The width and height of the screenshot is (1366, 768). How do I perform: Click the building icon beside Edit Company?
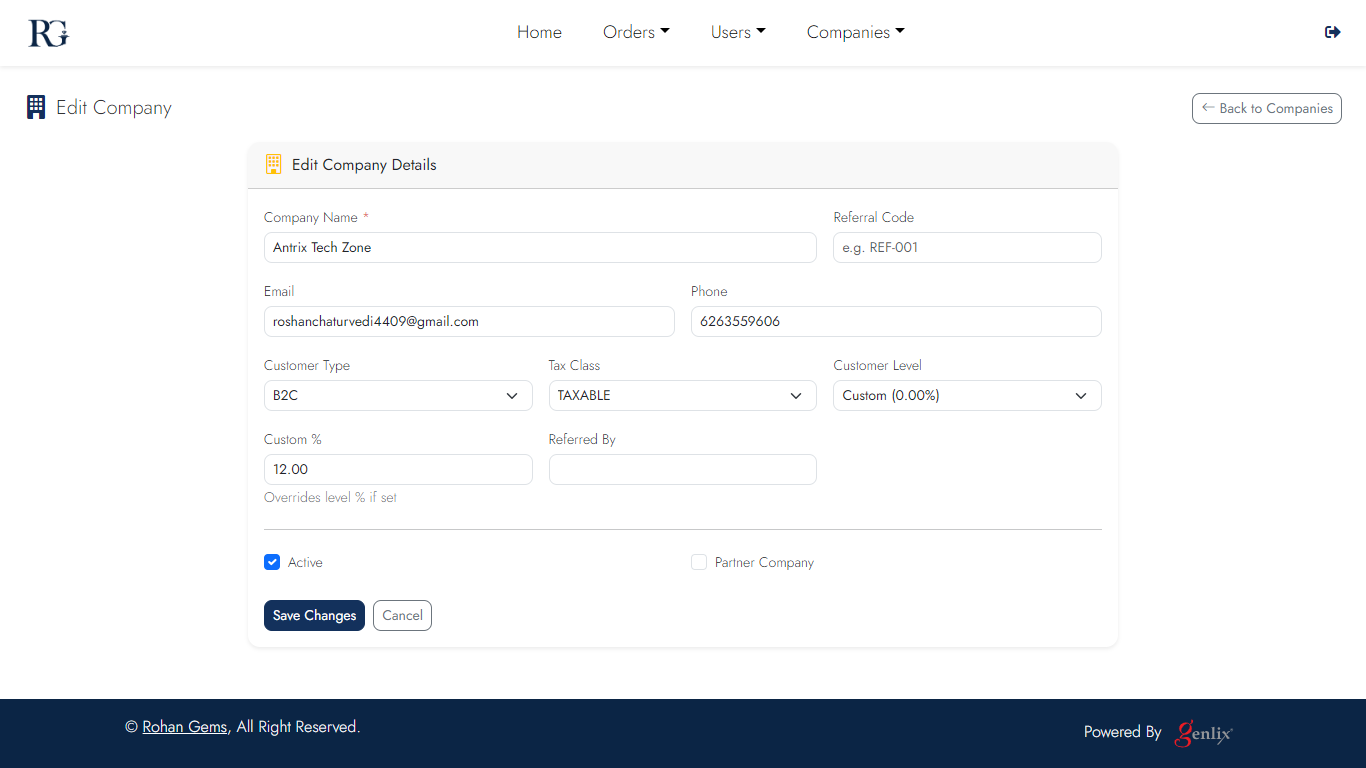[36, 107]
